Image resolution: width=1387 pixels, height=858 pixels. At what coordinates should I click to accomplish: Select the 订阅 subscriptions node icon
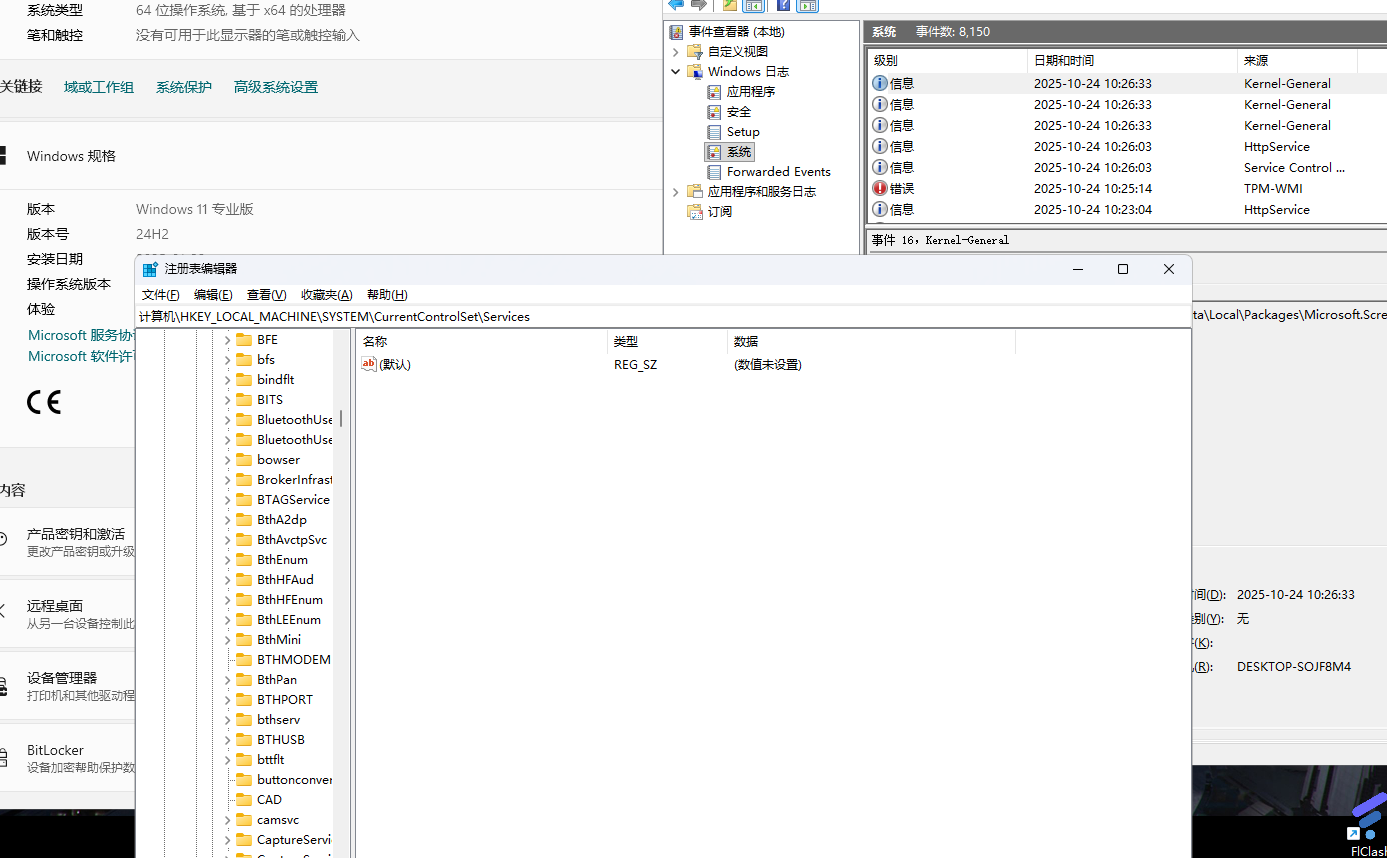click(x=695, y=212)
